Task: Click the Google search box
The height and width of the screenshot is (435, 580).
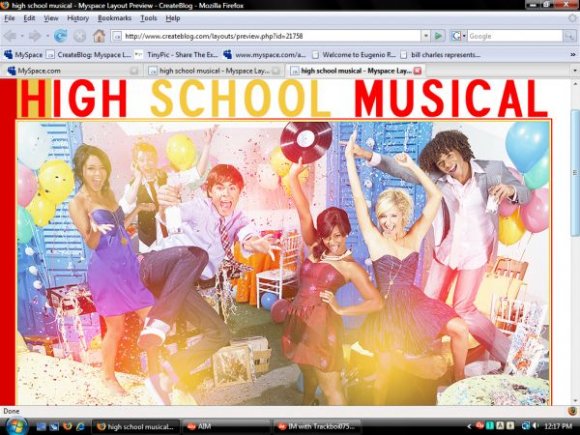Action: [x=515, y=36]
